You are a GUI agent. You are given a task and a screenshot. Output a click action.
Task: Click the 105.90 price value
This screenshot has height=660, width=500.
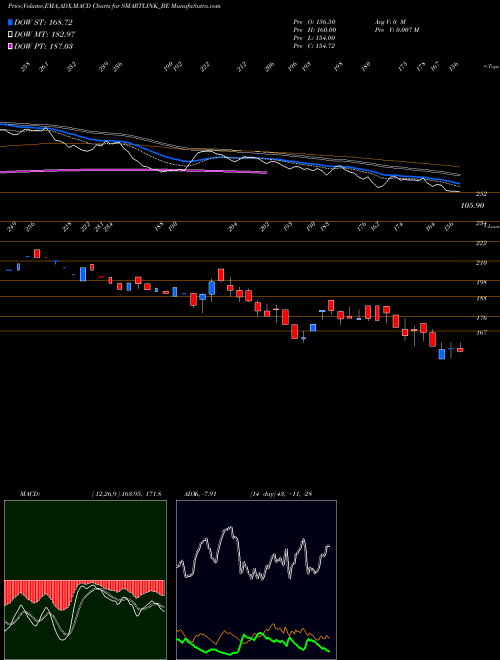point(472,205)
